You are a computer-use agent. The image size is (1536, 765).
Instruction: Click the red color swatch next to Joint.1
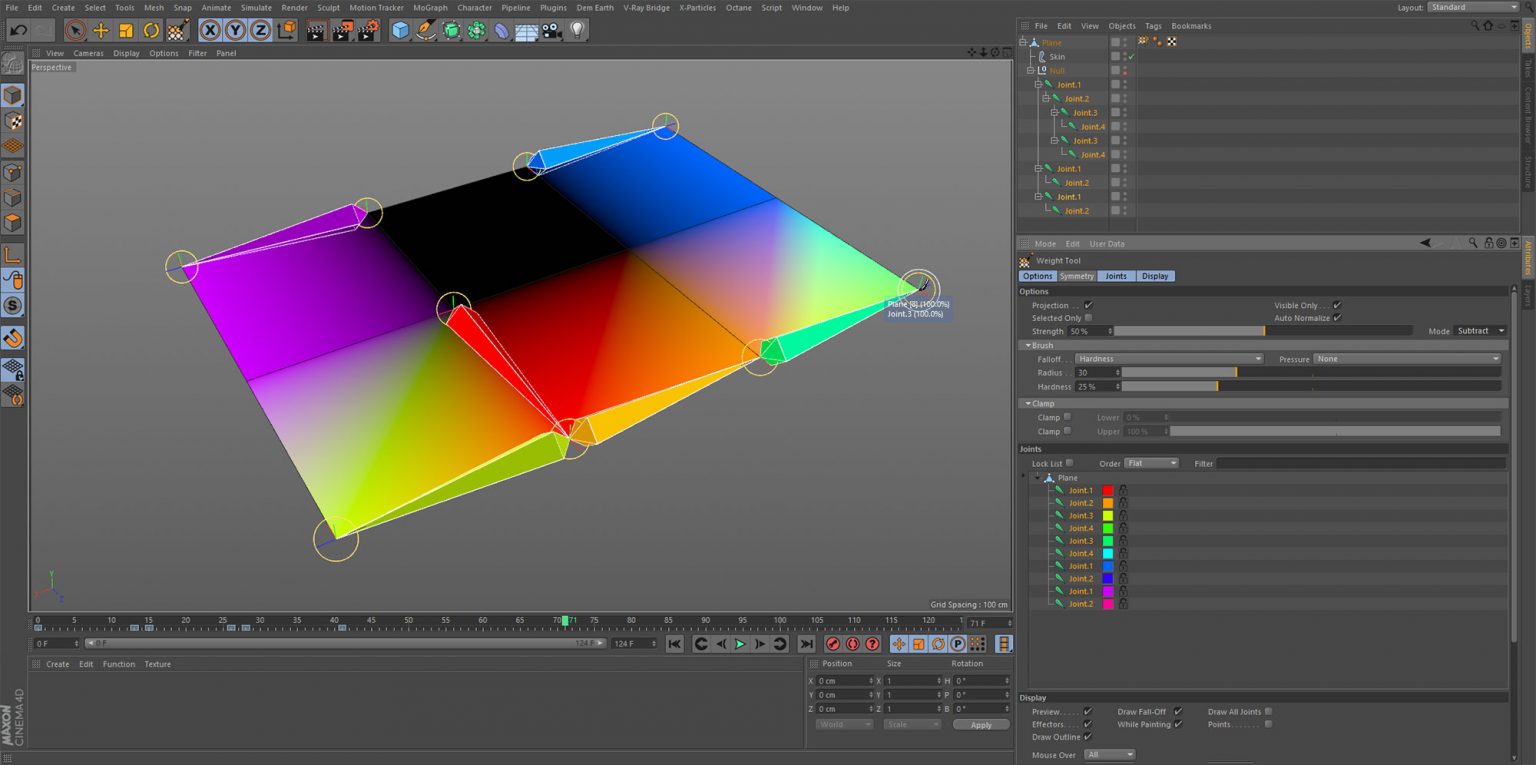pyautogui.click(x=1110, y=490)
